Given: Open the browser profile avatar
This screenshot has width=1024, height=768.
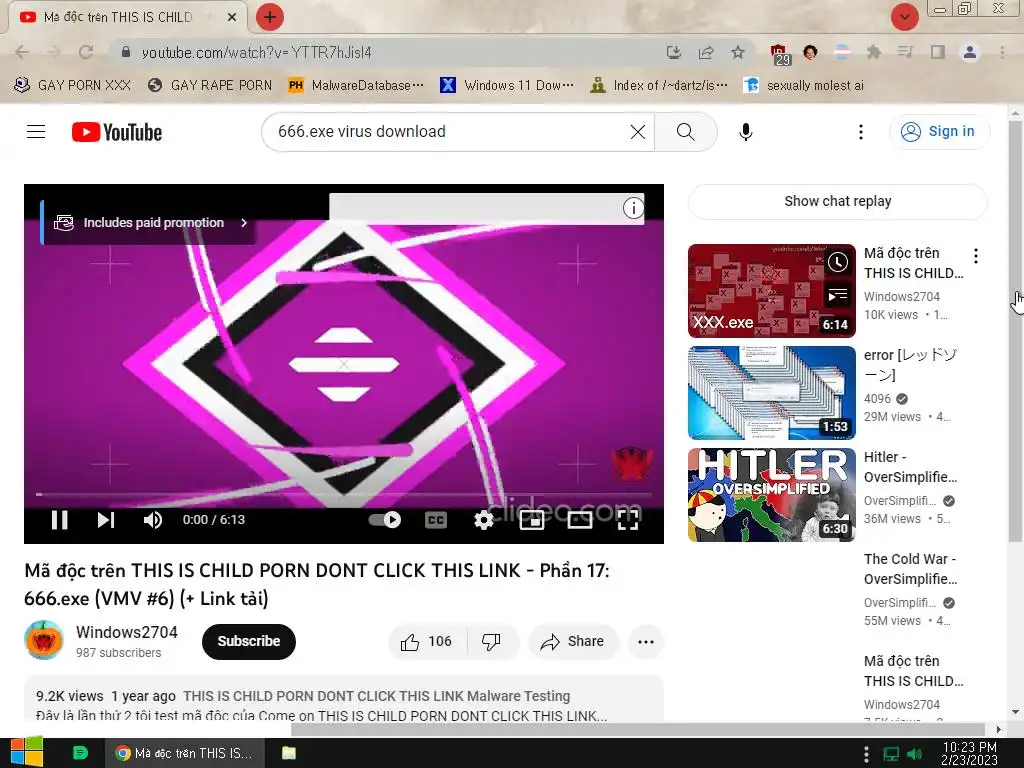Looking at the screenshot, I should pyautogui.click(x=970, y=52).
